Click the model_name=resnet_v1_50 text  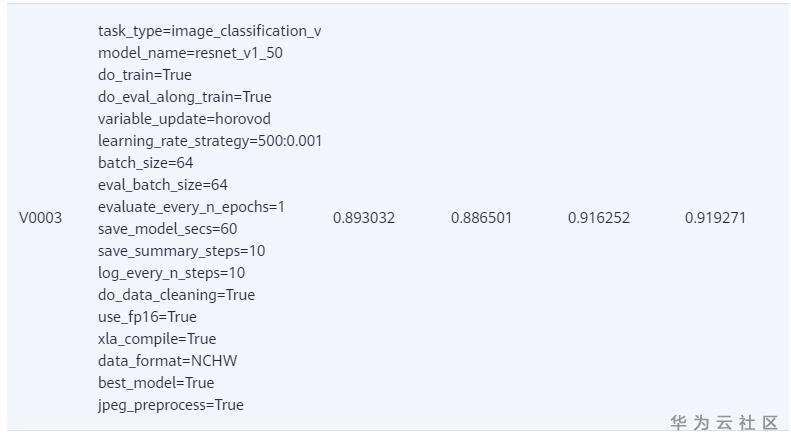190,53
